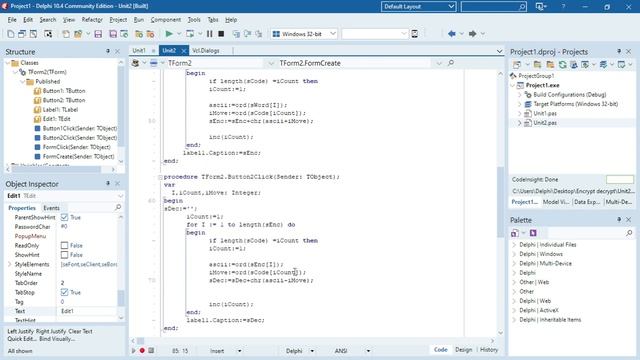Click the title bar search box
The height and width of the screenshot is (360, 640).
[x=493, y=7]
